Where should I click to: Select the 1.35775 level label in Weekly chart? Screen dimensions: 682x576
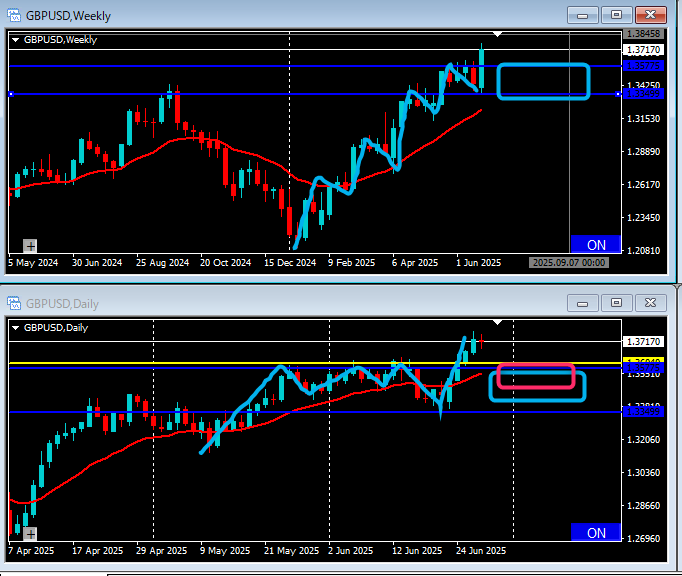point(644,66)
